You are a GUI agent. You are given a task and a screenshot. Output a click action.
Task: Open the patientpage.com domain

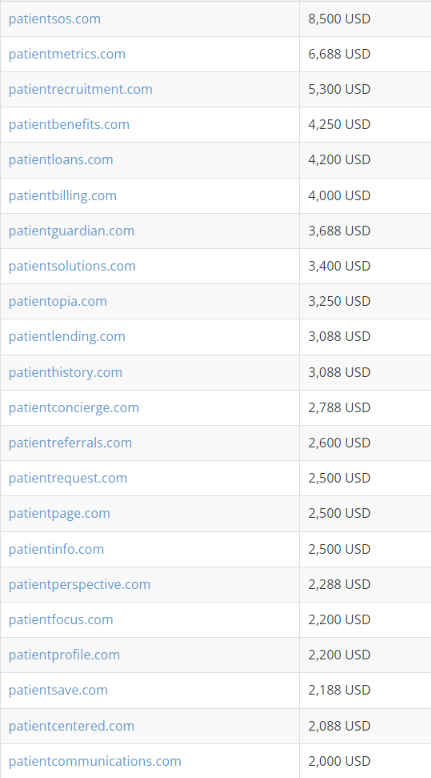(x=59, y=514)
